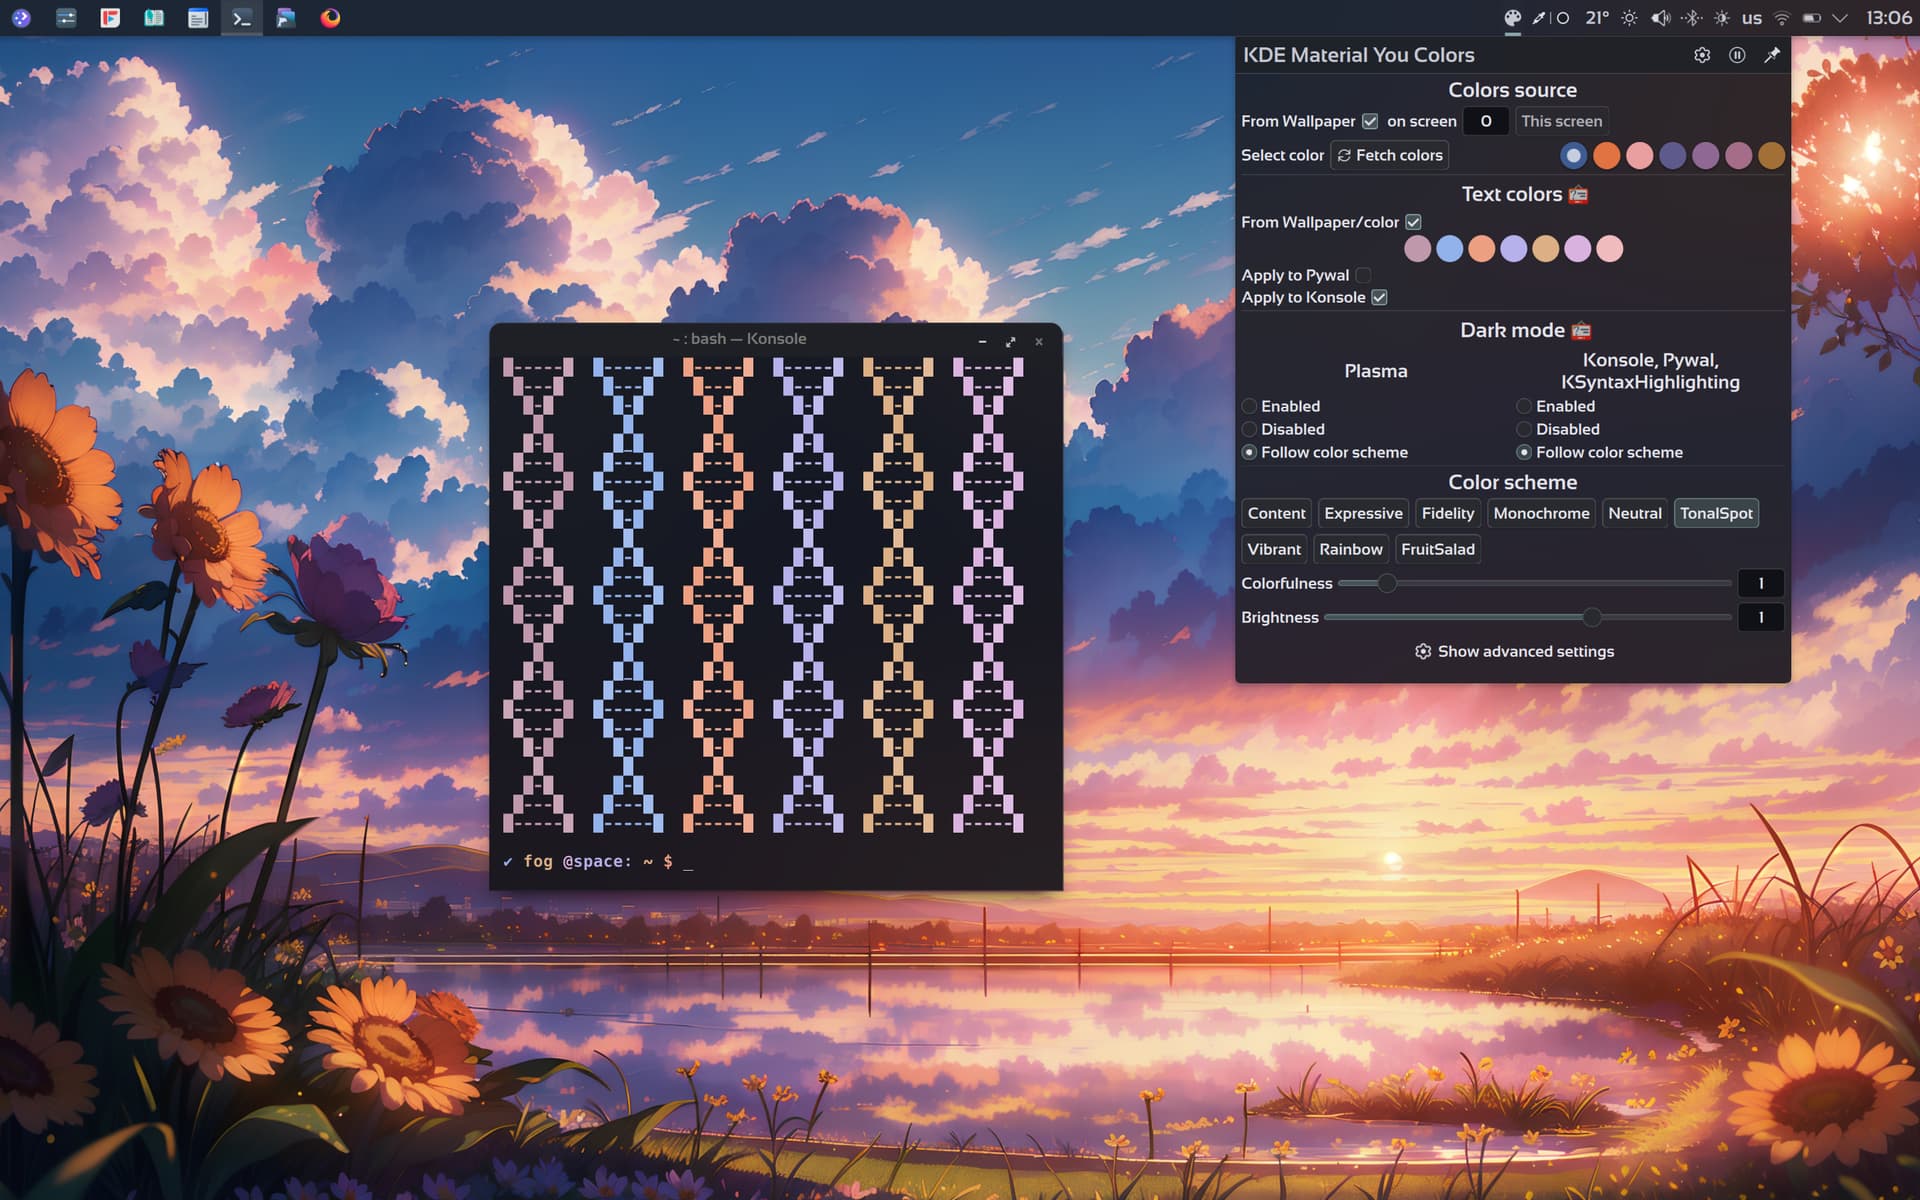Toggle the From Wallpaper/color checkbox
Viewport: 1920px width, 1200px height.
click(x=1413, y=222)
